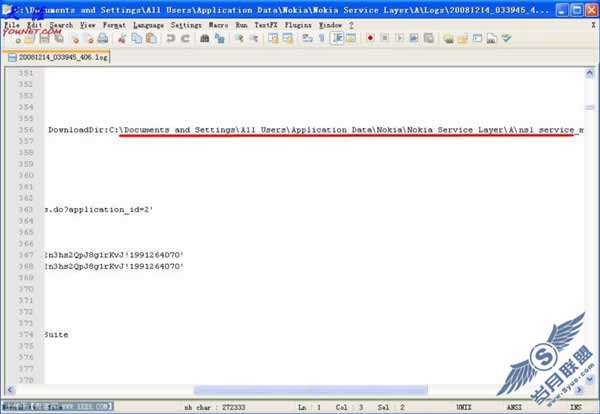Click the blue checkmark plugin icon

506,38
